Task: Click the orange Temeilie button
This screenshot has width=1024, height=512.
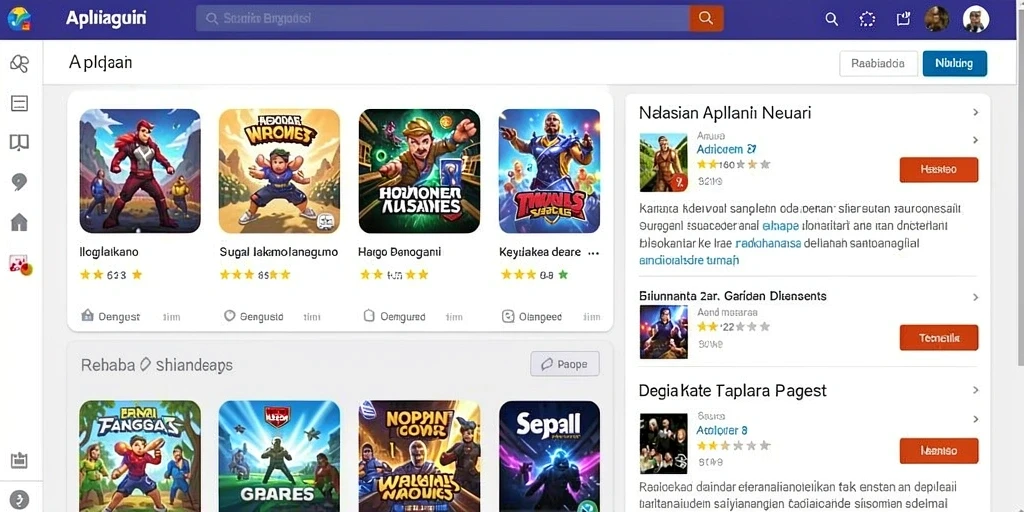Action: (x=938, y=338)
